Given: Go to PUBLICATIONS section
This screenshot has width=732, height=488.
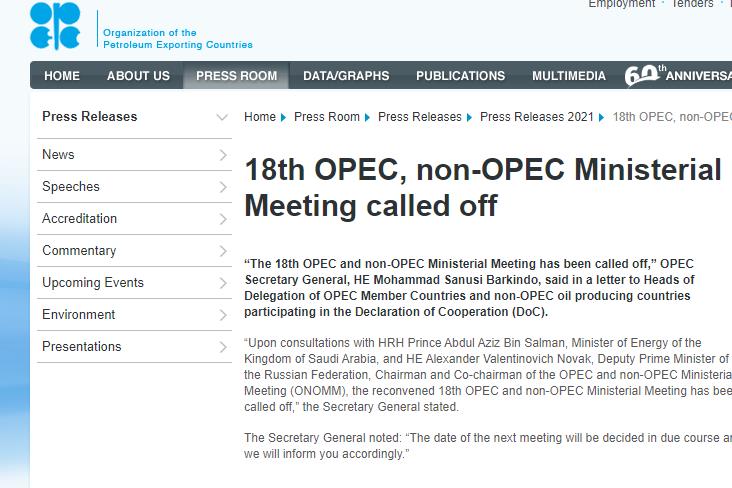Looking at the screenshot, I should pos(460,76).
